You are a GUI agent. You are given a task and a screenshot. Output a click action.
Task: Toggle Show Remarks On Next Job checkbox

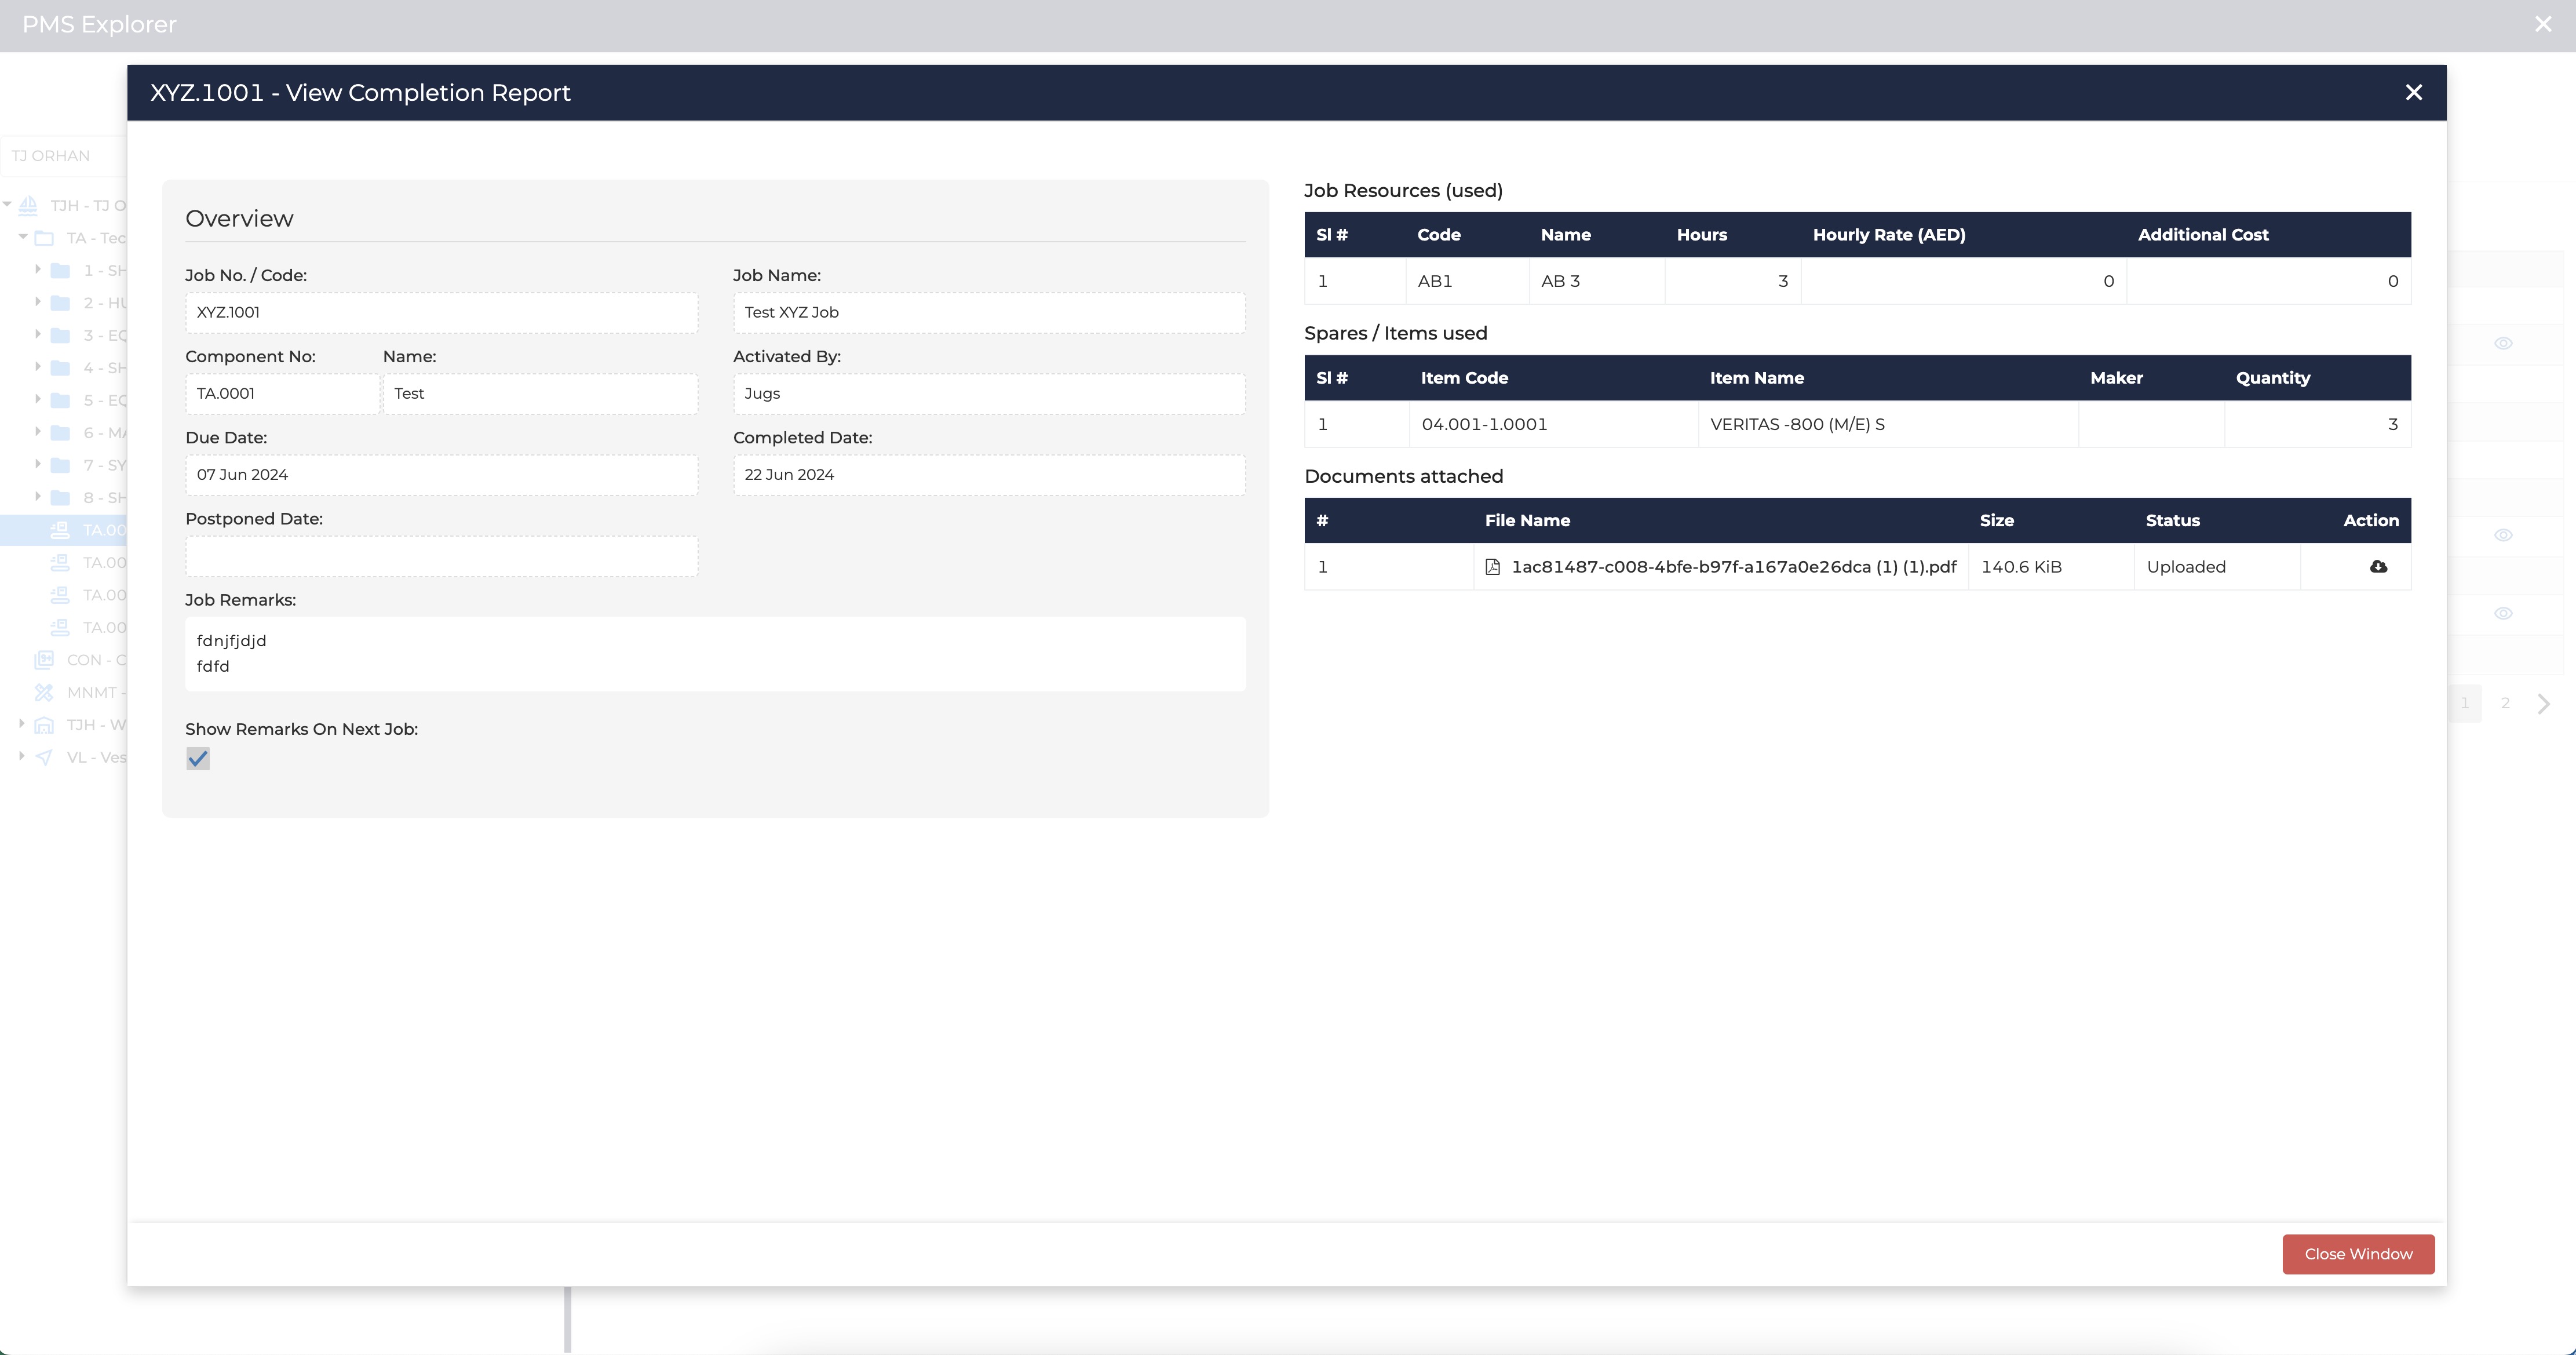(198, 759)
